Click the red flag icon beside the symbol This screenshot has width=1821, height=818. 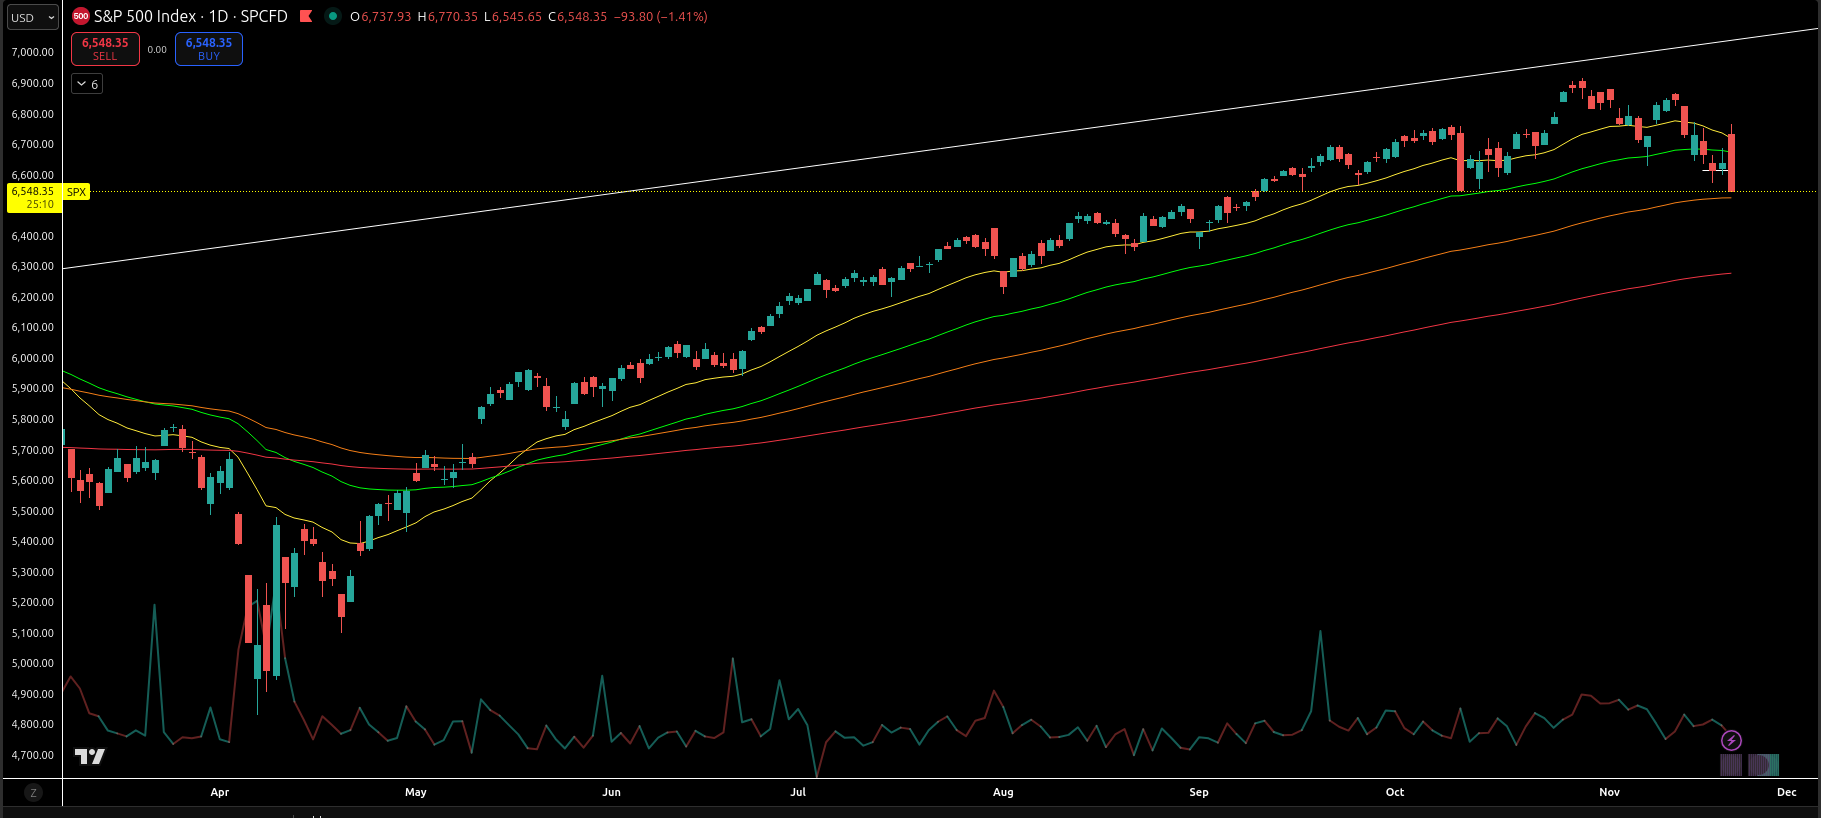[x=306, y=16]
